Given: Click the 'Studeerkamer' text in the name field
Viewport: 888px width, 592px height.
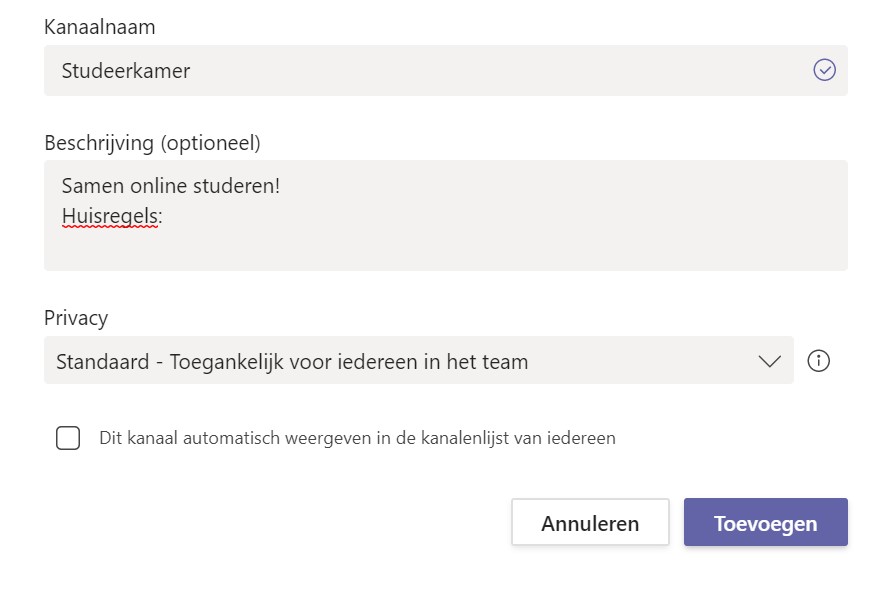Looking at the screenshot, I should tap(126, 71).
